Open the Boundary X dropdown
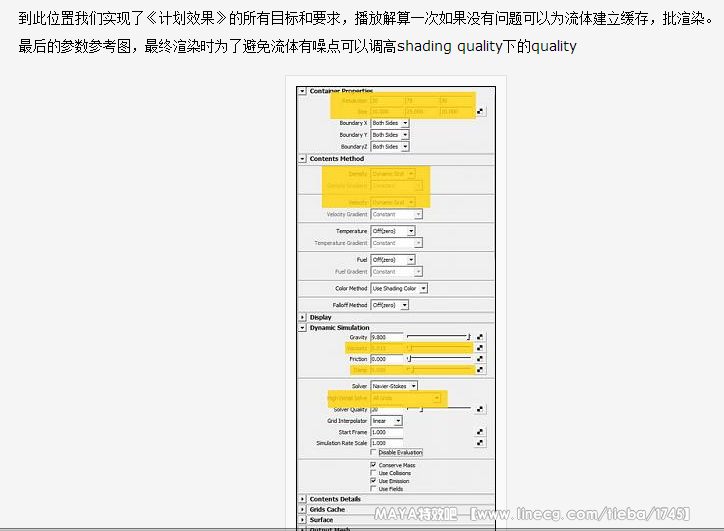The image size is (724, 531). point(389,123)
